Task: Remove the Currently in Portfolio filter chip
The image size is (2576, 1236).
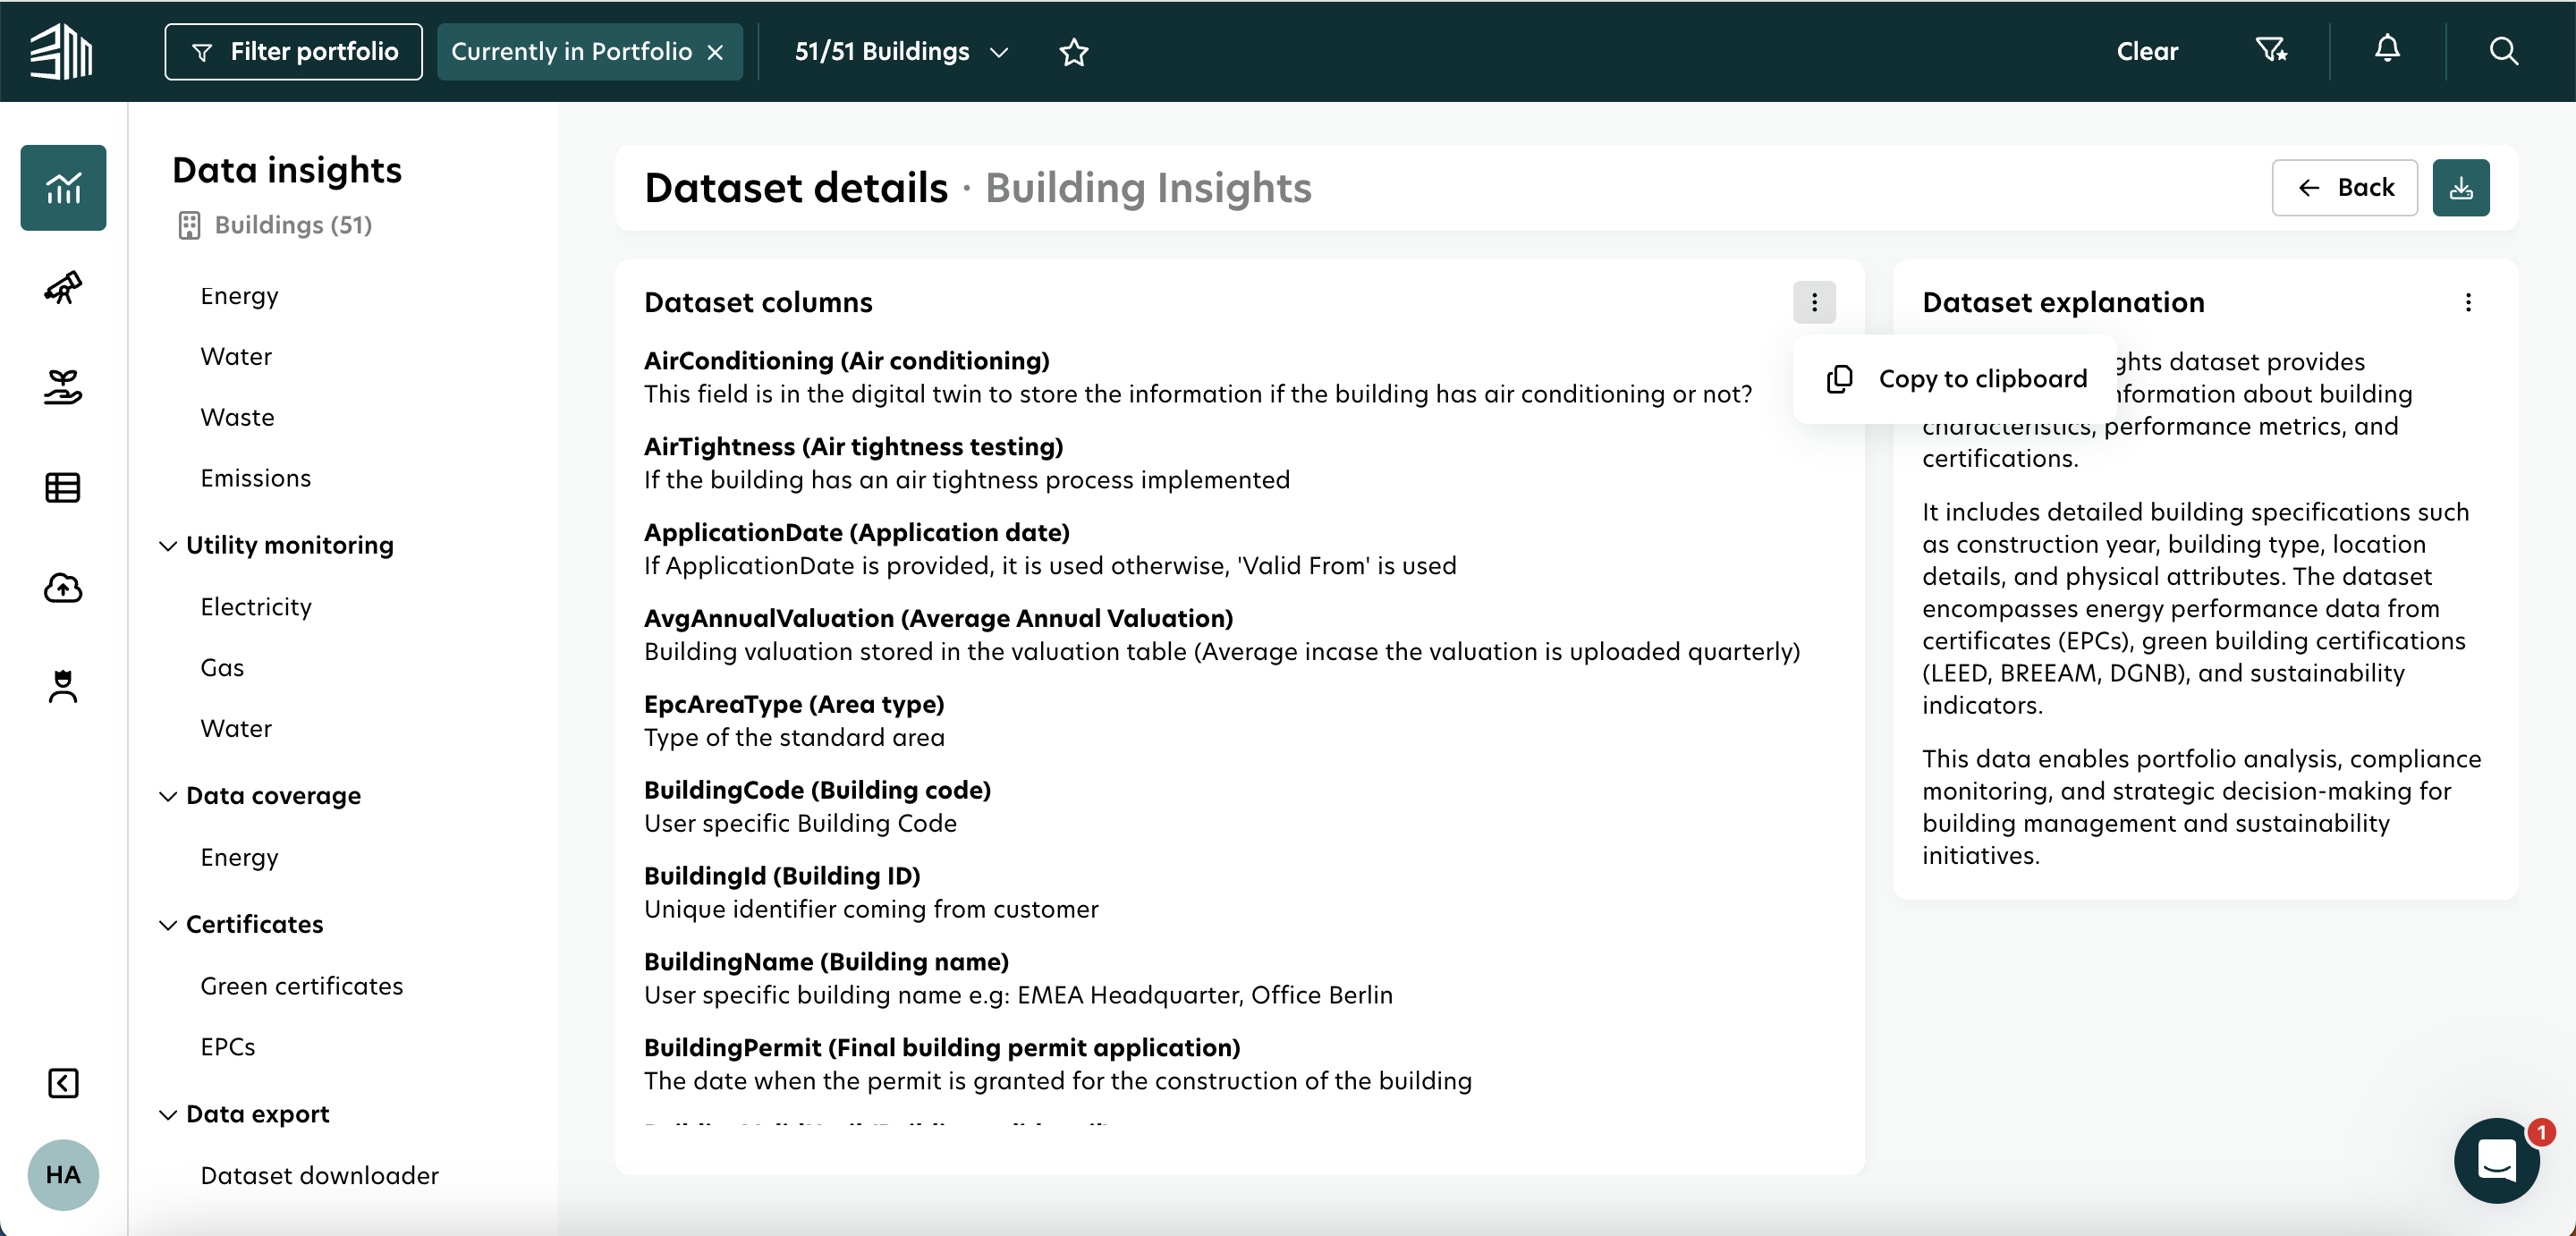Action: pos(715,52)
